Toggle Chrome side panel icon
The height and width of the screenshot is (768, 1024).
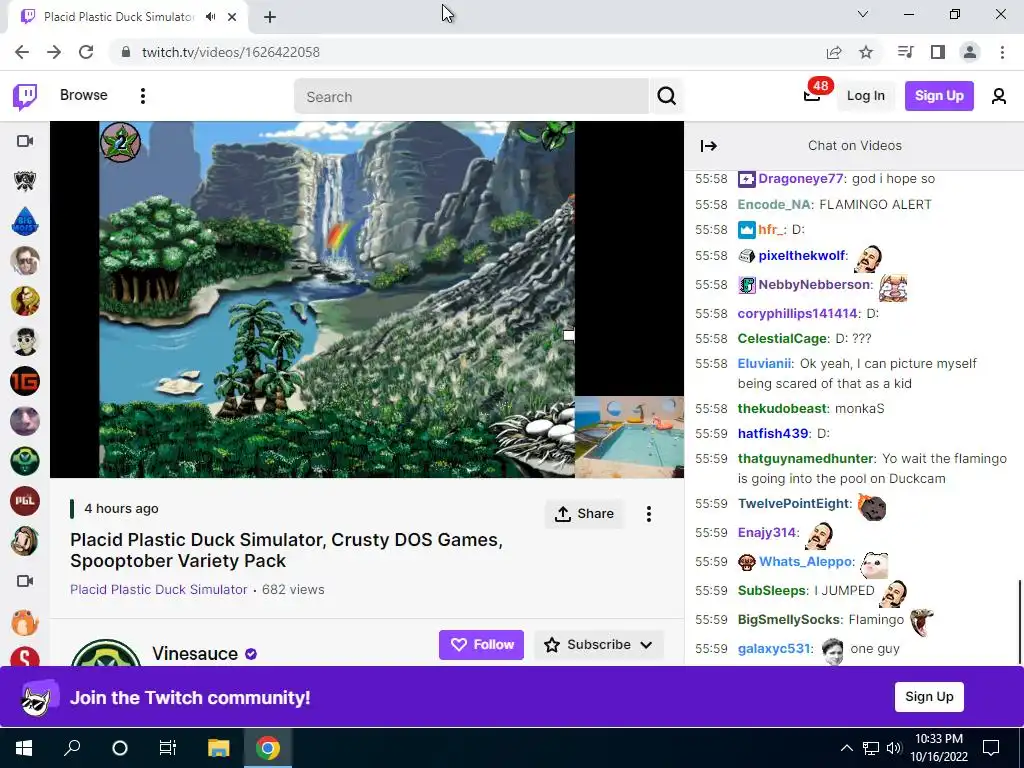coord(938,52)
